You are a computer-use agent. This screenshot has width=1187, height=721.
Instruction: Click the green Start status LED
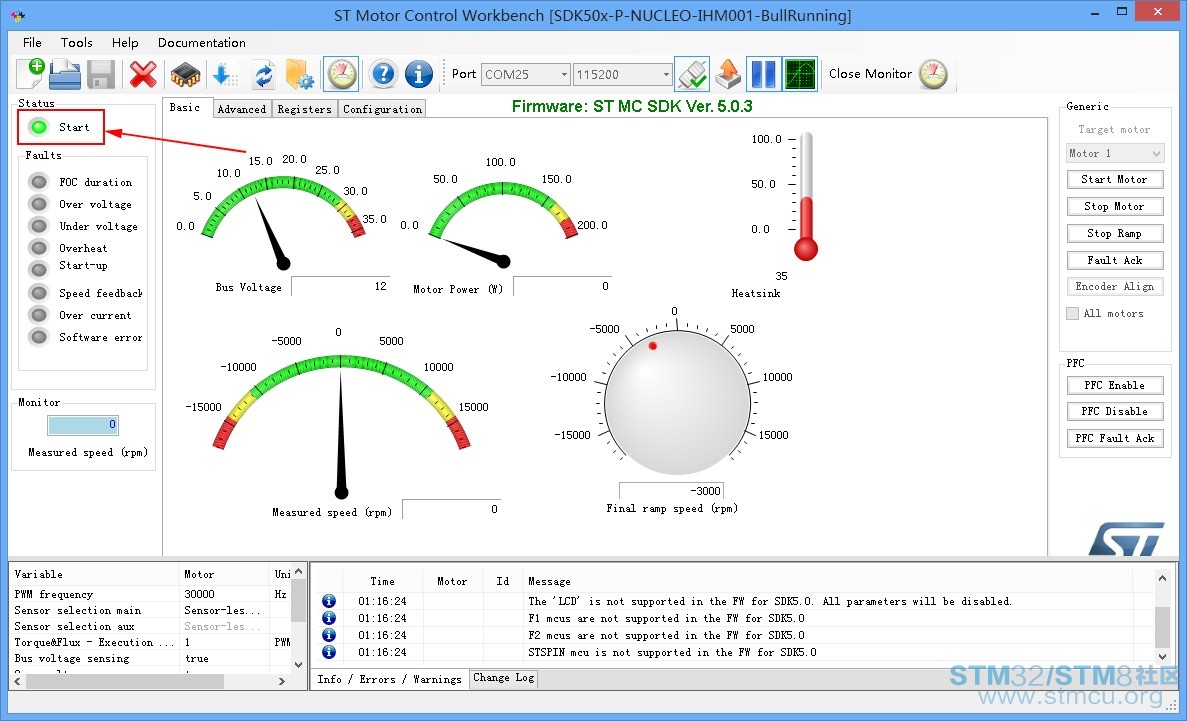39,127
